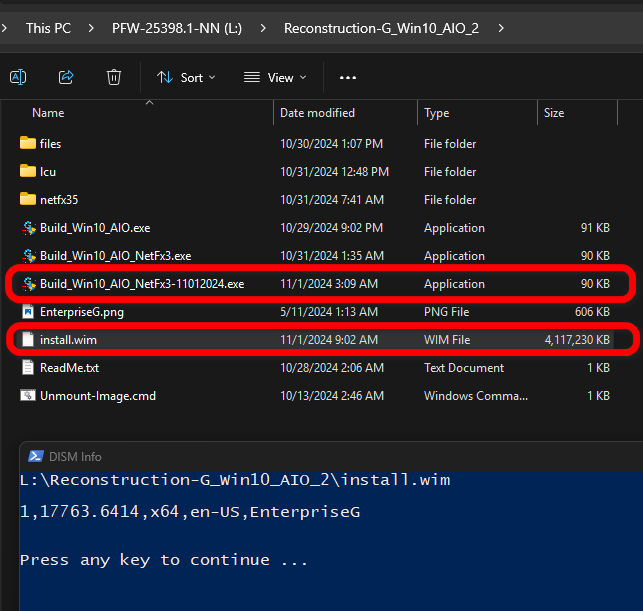The width and height of the screenshot is (643, 611).
Task: Click the lcu folder icon
Action: (x=28, y=171)
